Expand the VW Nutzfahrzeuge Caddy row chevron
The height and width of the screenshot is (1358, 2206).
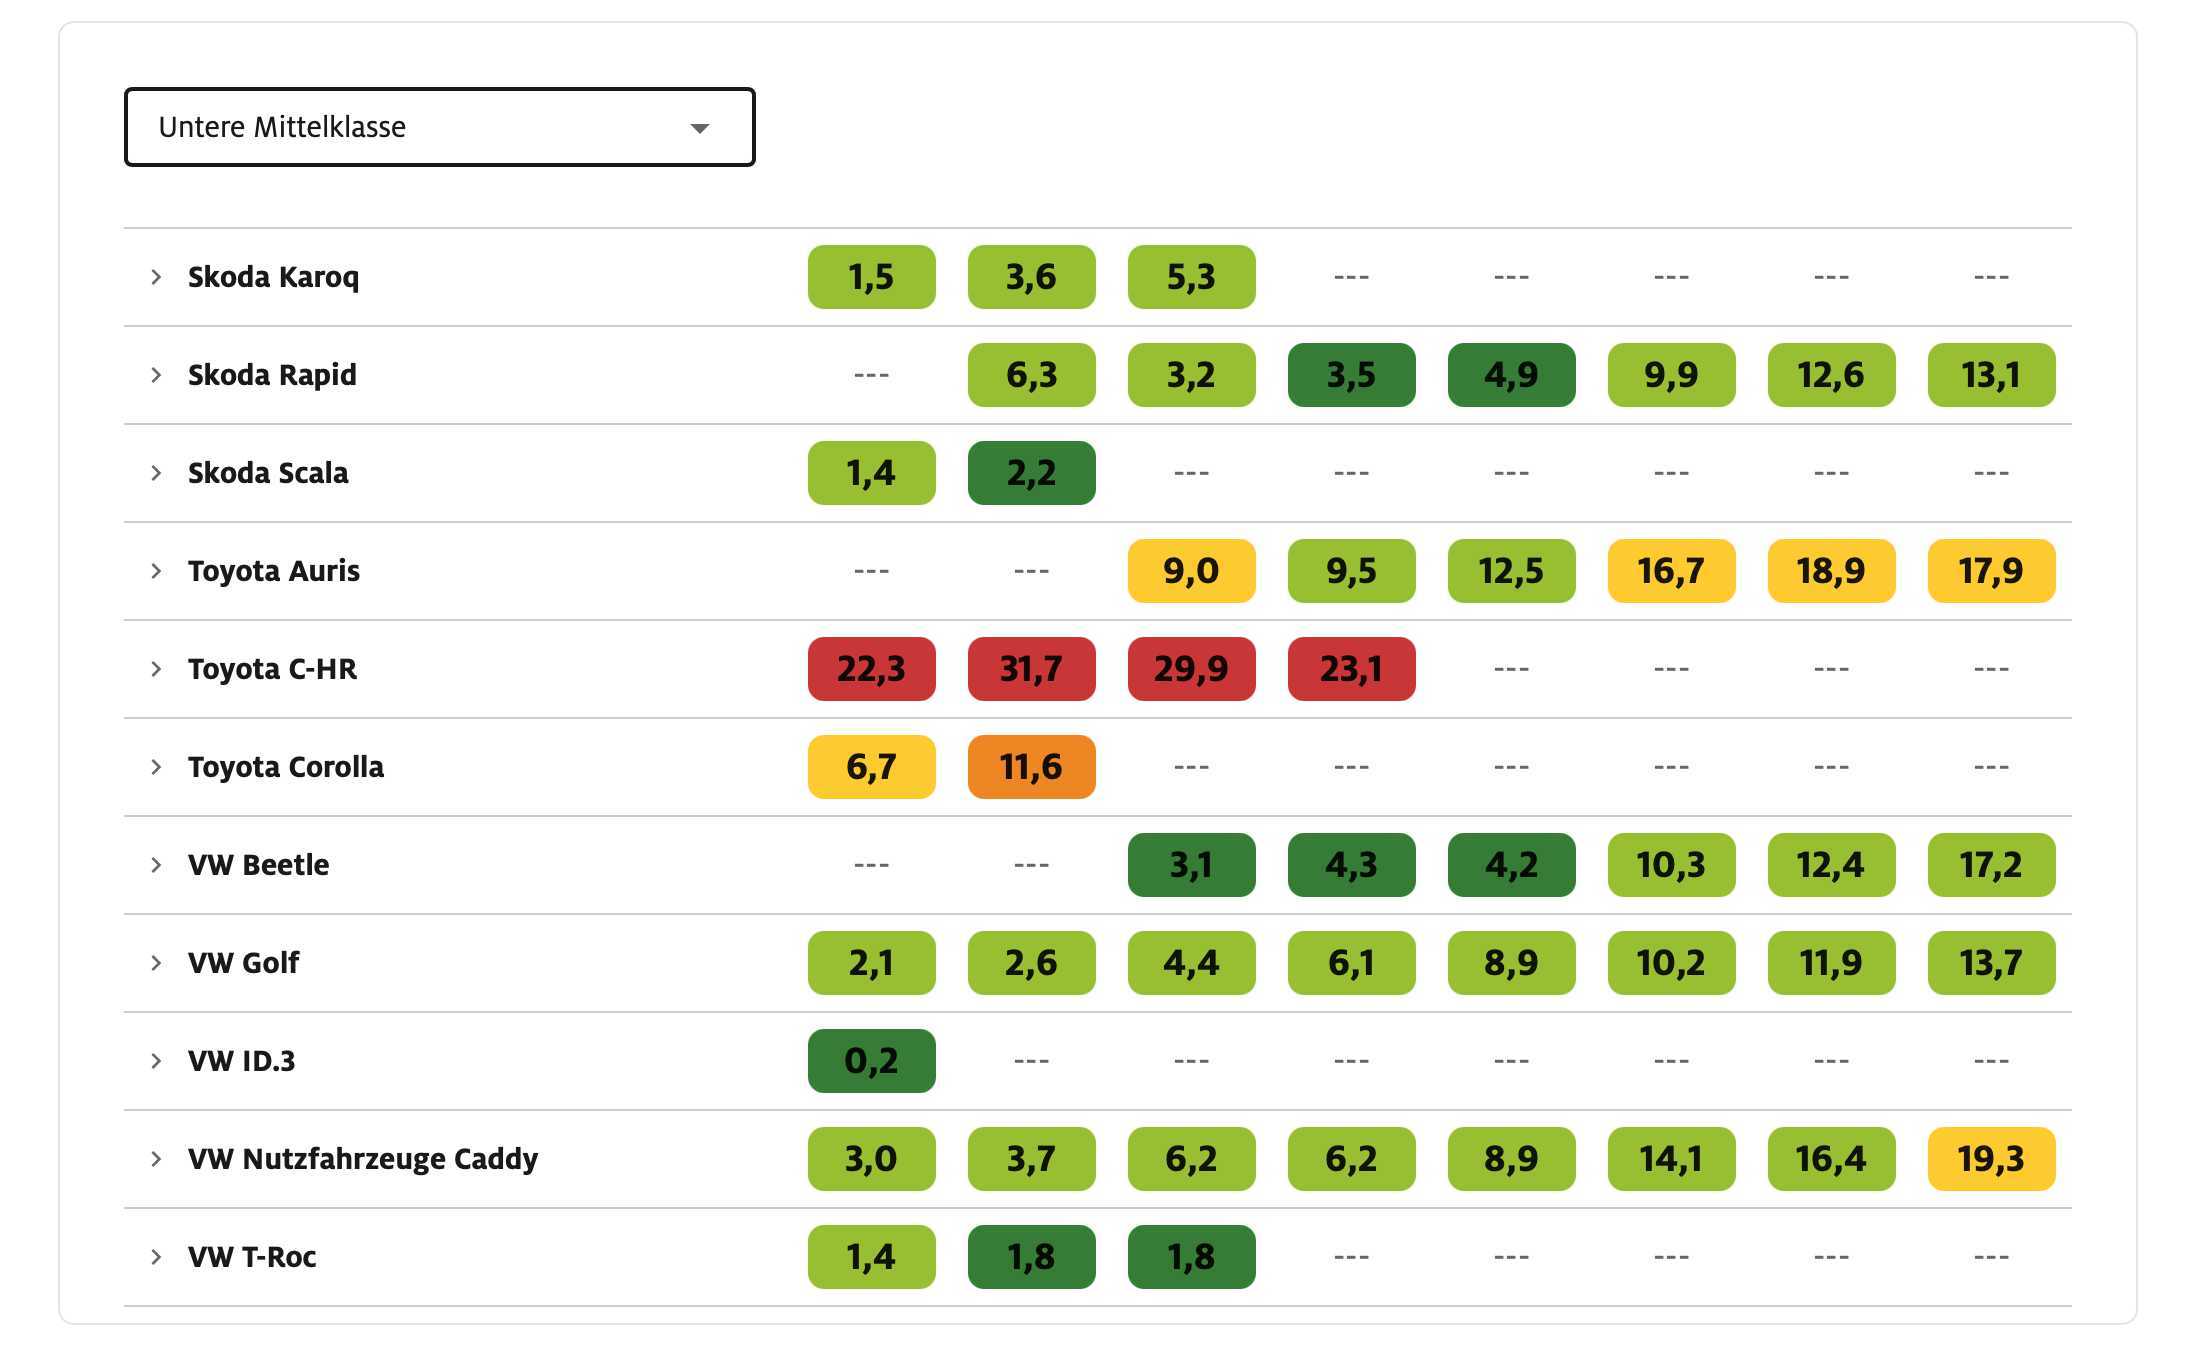156,1159
